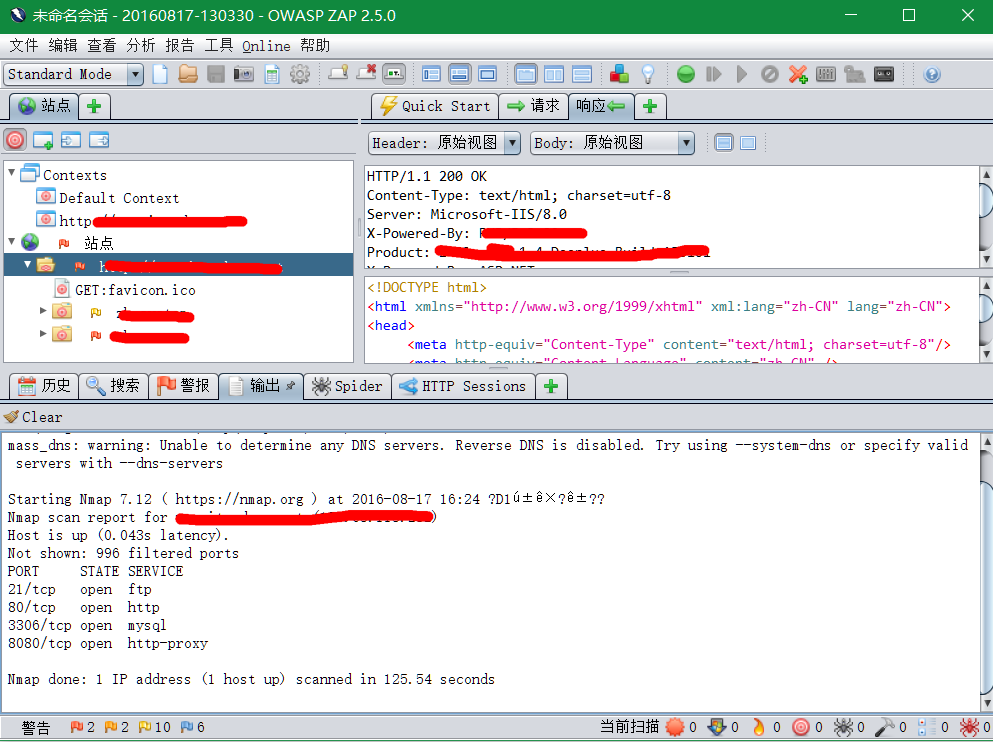Click the hammer forced browse status icon
993x742 pixels.
pos(885,727)
